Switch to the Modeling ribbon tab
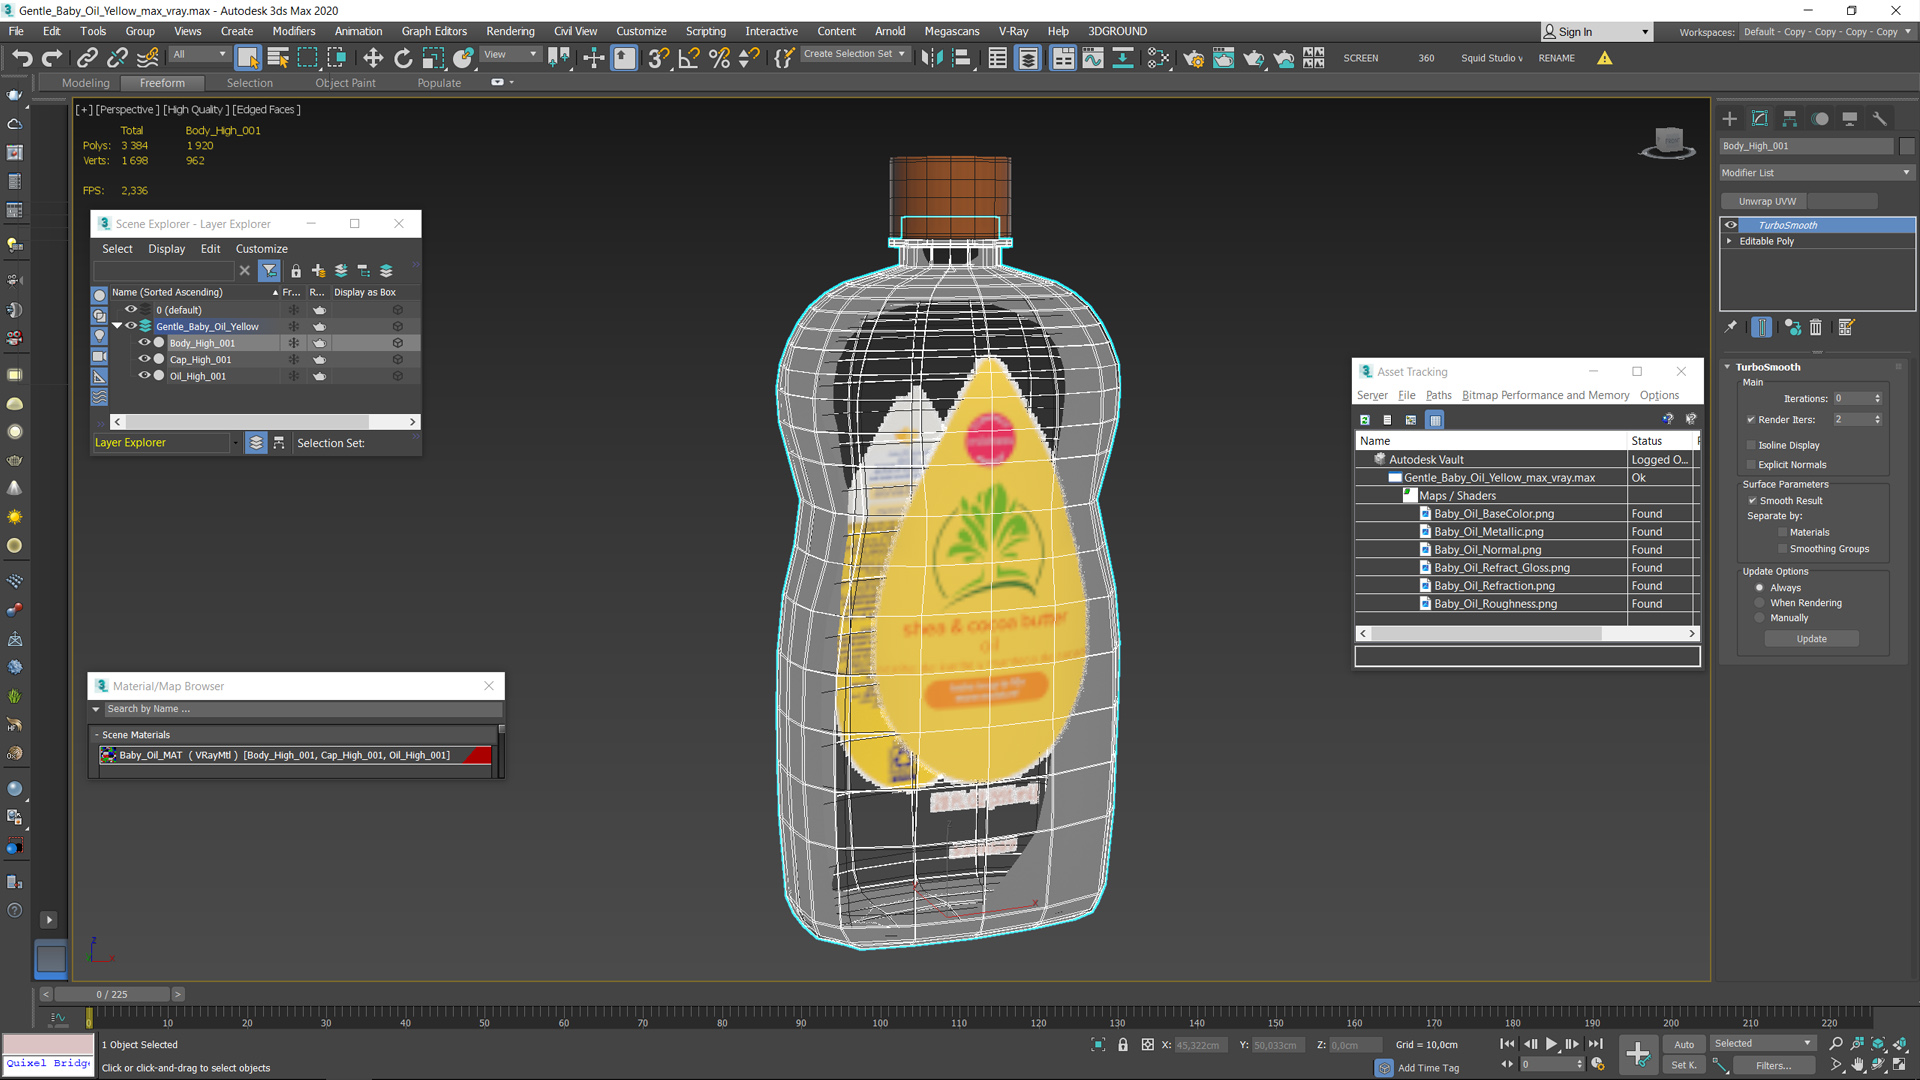 [x=85, y=83]
